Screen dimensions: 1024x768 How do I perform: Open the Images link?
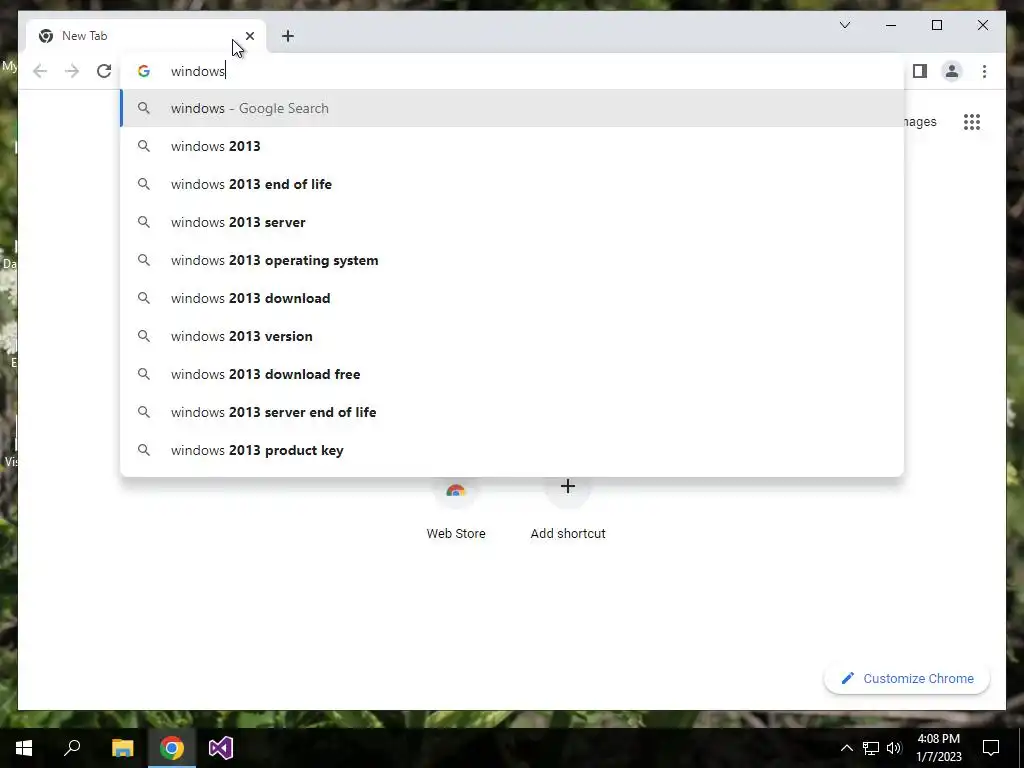pyautogui.click(x=921, y=122)
